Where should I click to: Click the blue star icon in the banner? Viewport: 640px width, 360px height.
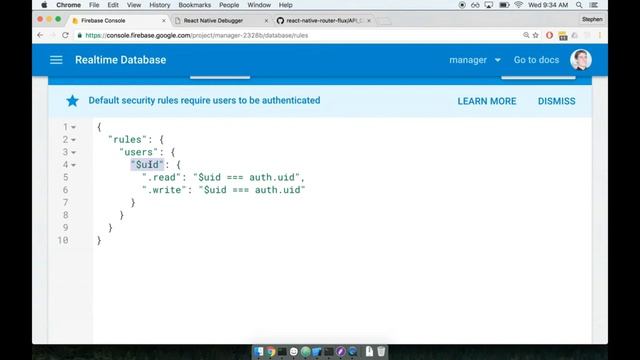[x=72, y=100]
